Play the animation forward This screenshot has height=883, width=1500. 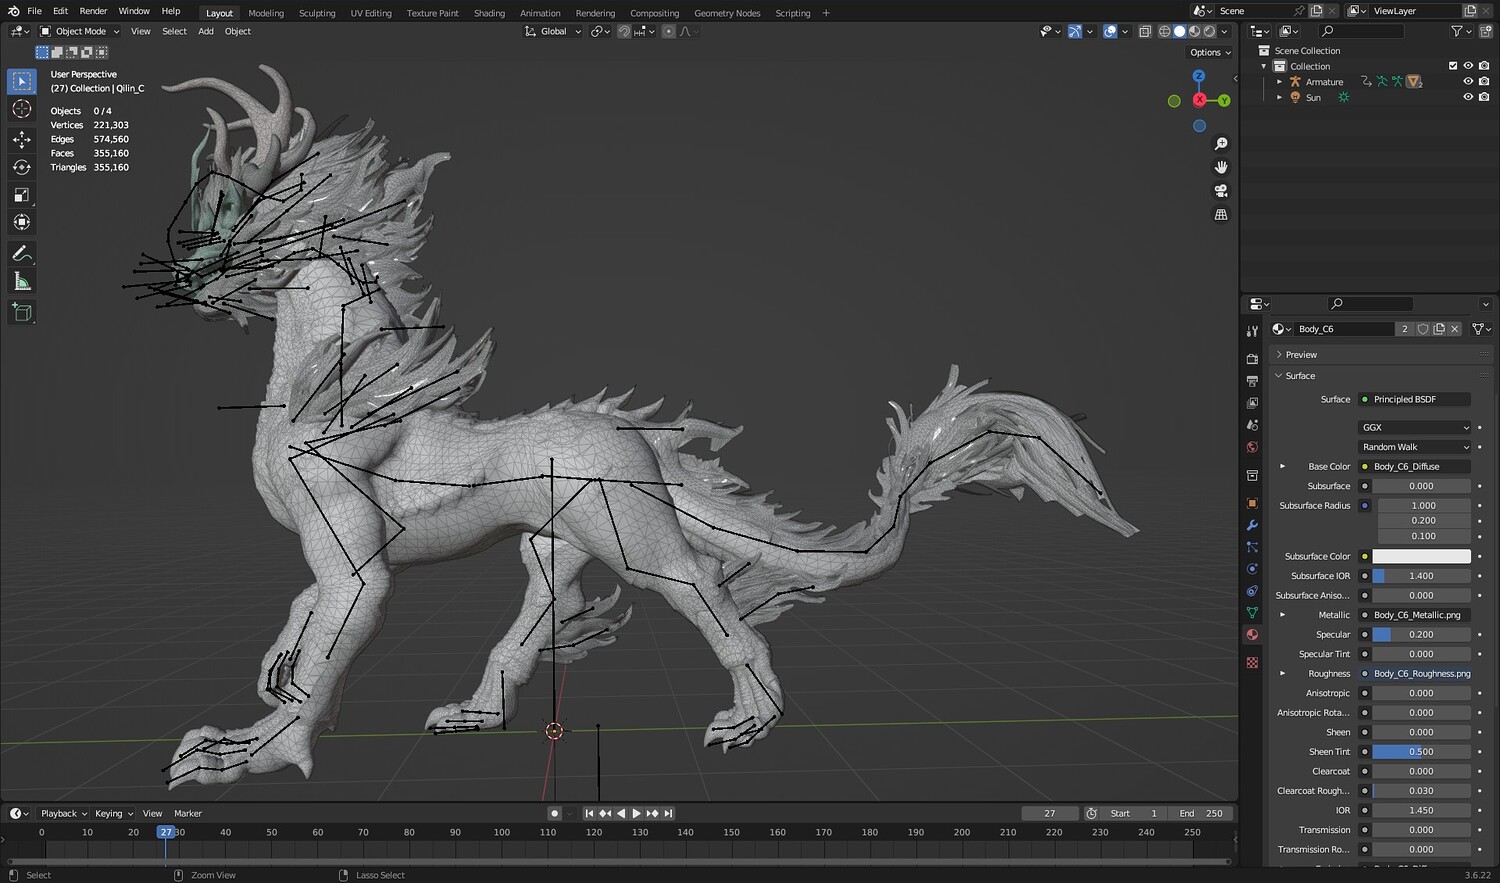[x=636, y=813]
